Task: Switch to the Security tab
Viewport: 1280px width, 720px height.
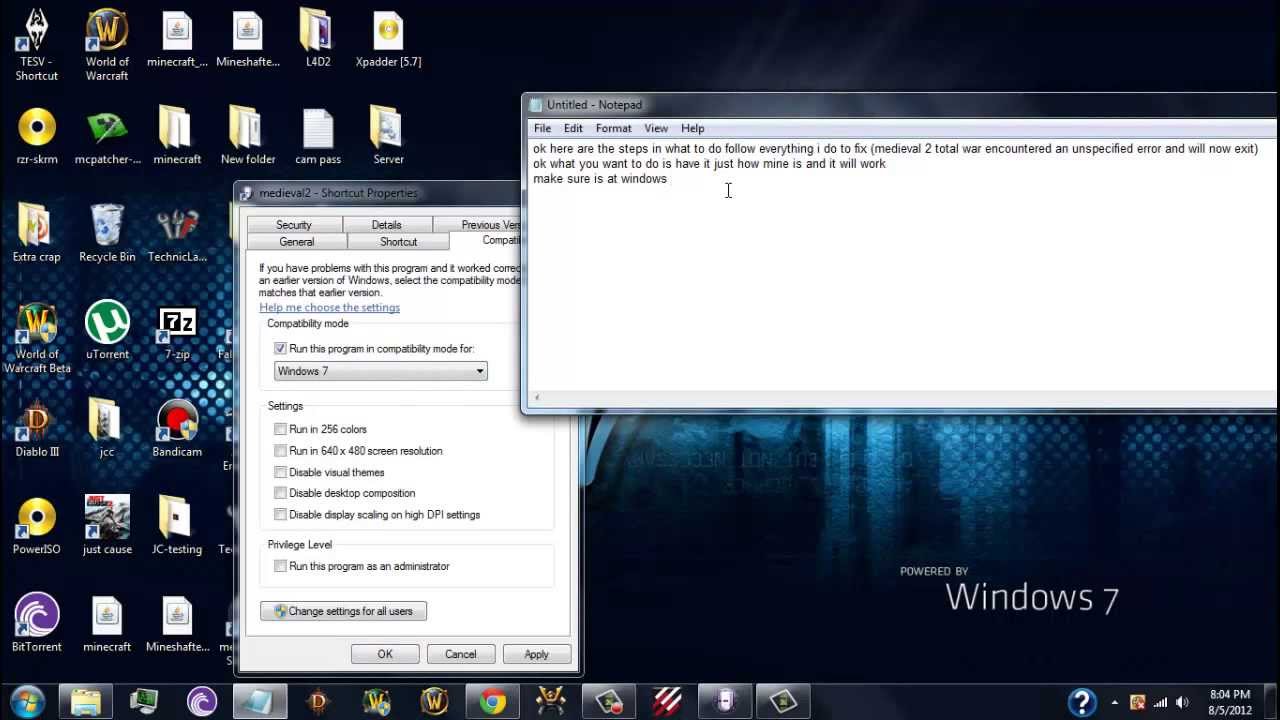Action: (294, 225)
